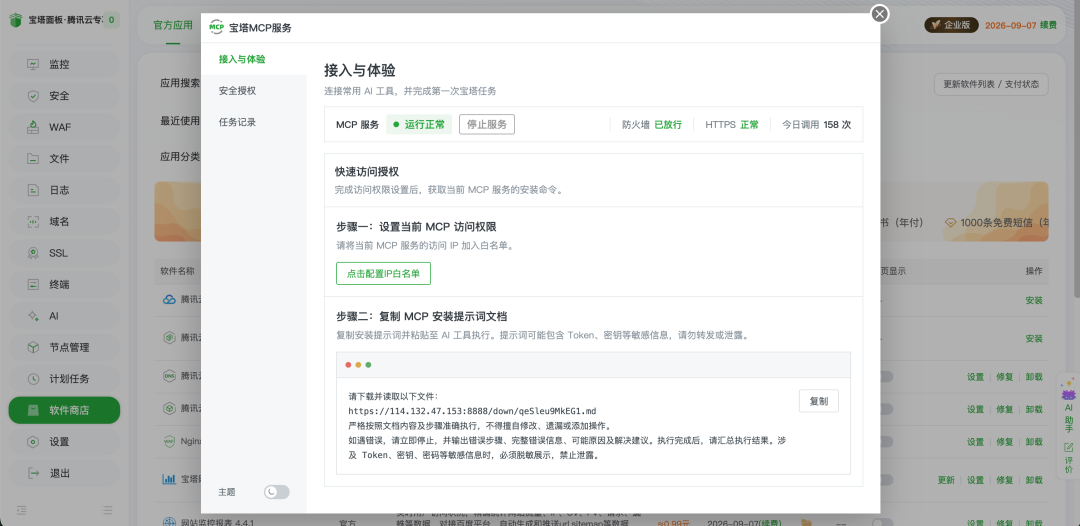Click the DNS app icon in software list
The height and width of the screenshot is (526, 1080).
(x=169, y=377)
